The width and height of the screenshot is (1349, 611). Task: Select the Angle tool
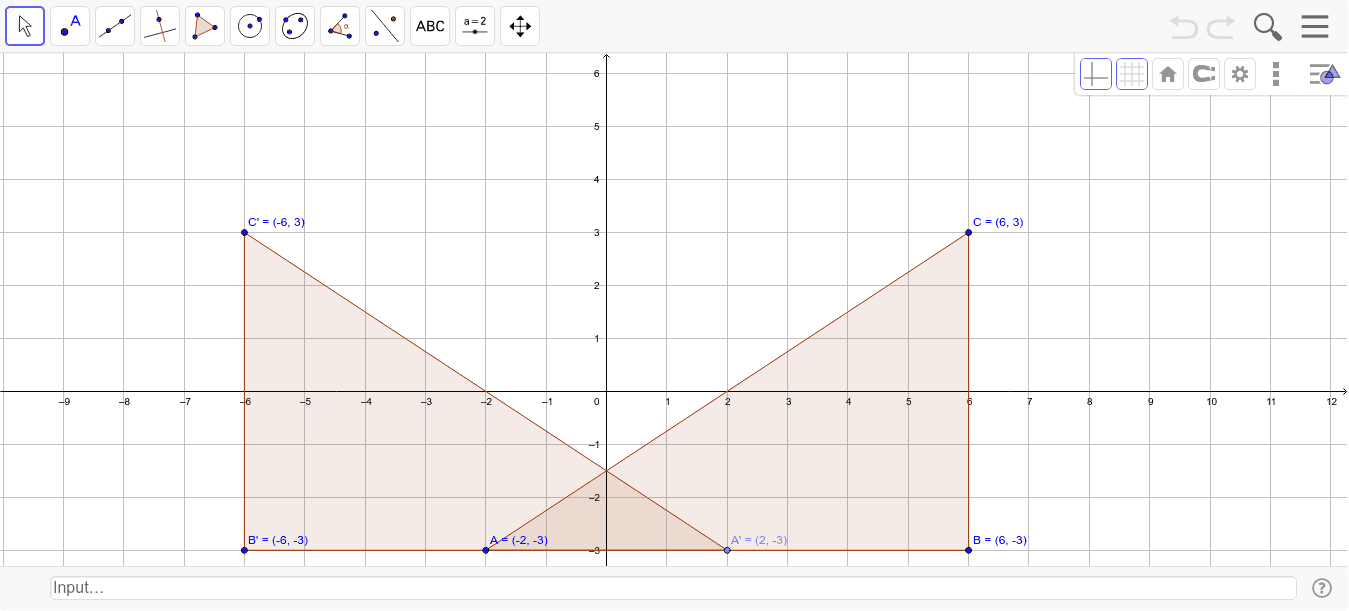(x=340, y=26)
